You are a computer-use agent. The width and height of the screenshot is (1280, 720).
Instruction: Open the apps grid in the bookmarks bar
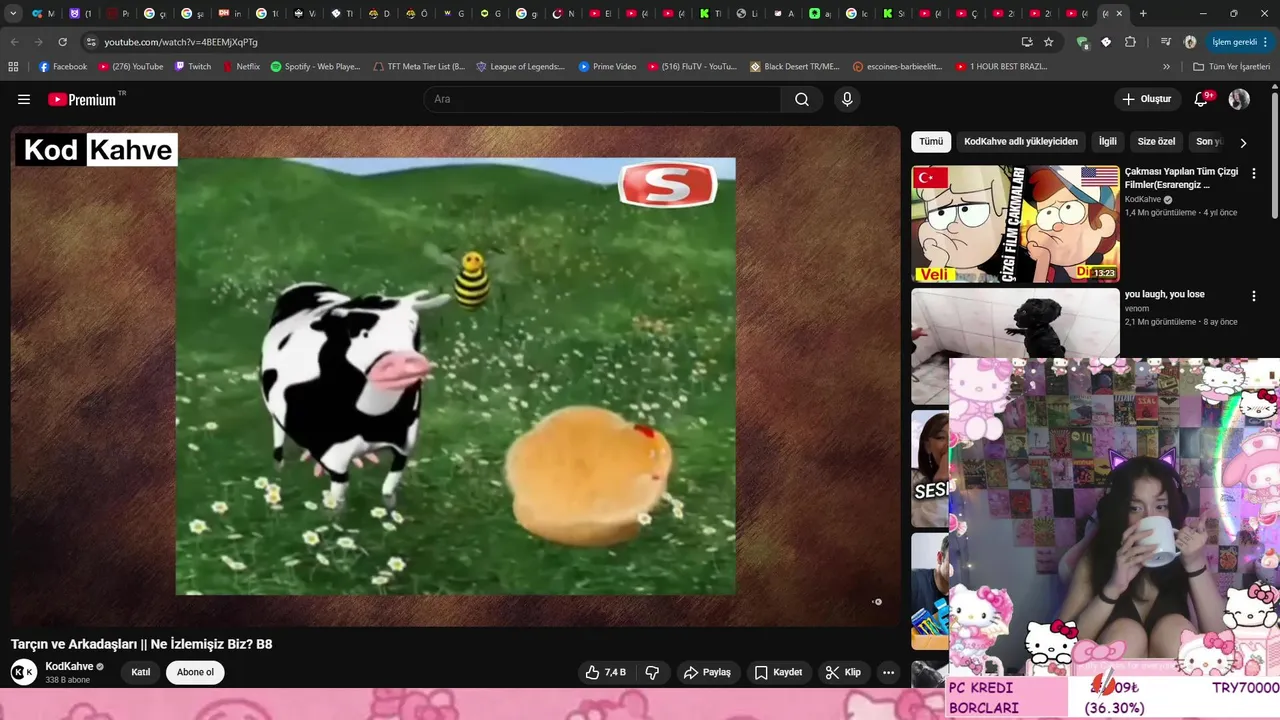(x=13, y=67)
